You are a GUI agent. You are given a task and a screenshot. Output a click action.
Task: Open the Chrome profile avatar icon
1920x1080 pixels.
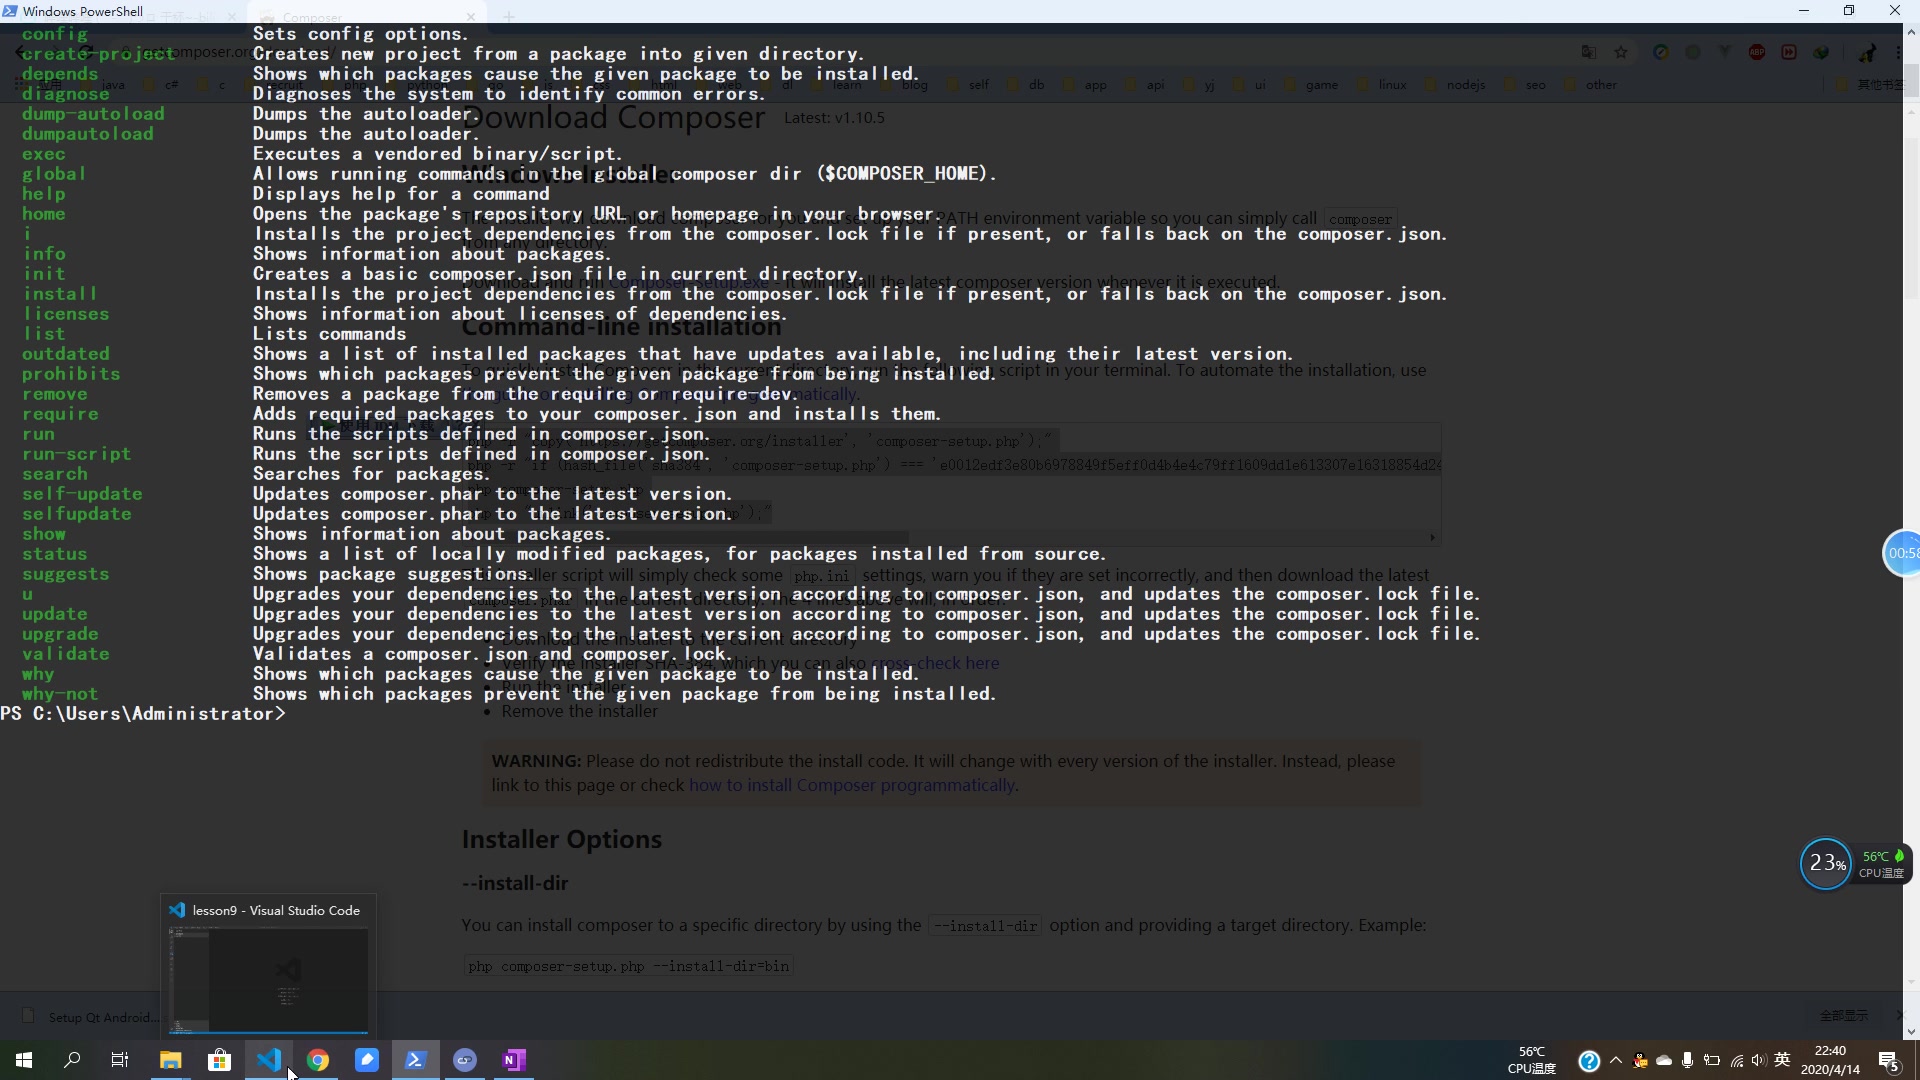(1867, 52)
